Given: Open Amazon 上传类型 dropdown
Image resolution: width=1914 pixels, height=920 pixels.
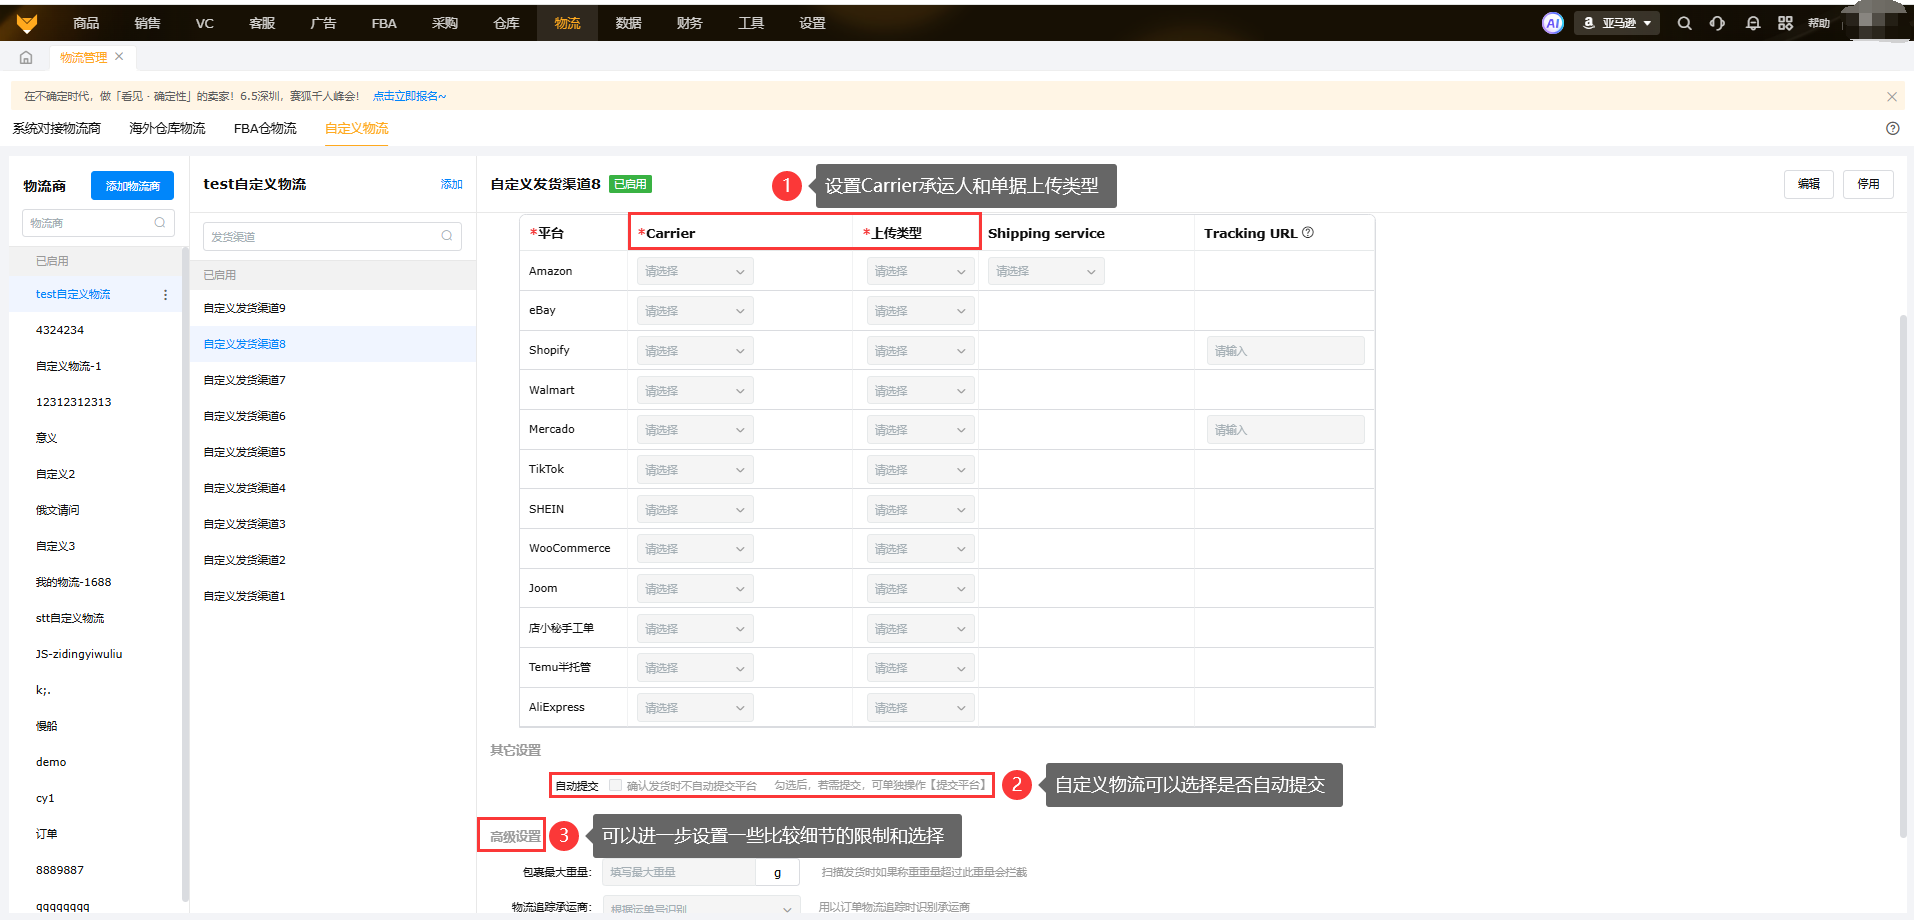Looking at the screenshot, I should pyautogui.click(x=920, y=271).
